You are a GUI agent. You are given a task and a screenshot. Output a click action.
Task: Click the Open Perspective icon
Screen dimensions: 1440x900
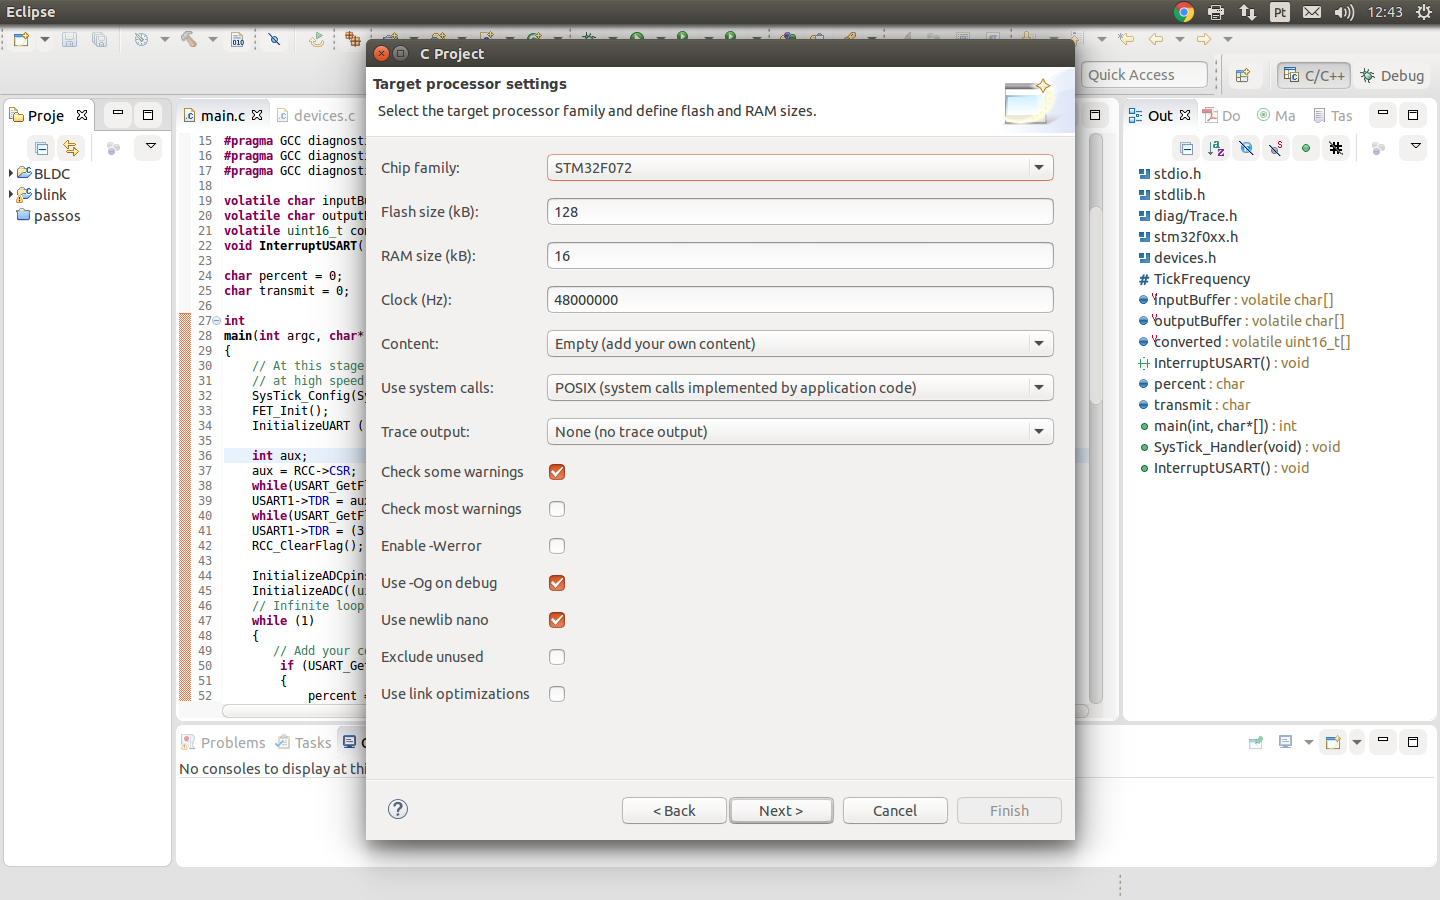[x=1243, y=75]
